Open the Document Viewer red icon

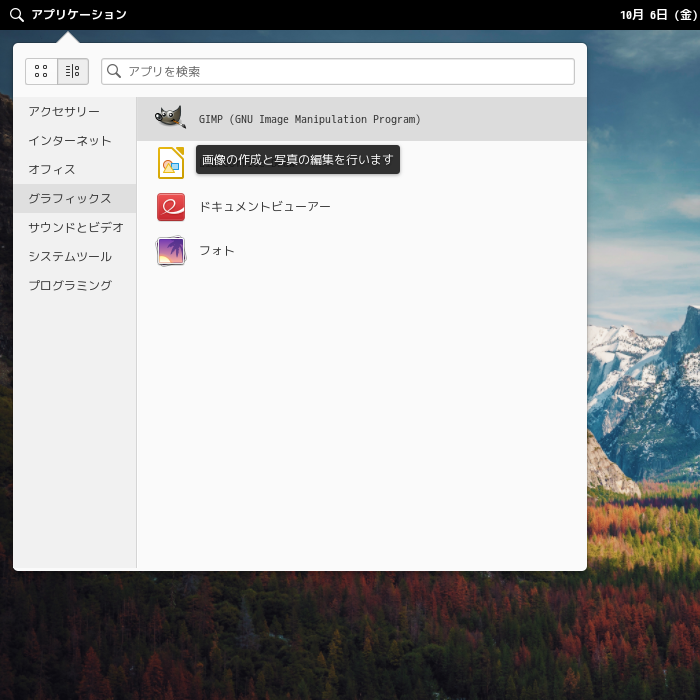pyautogui.click(x=171, y=207)
